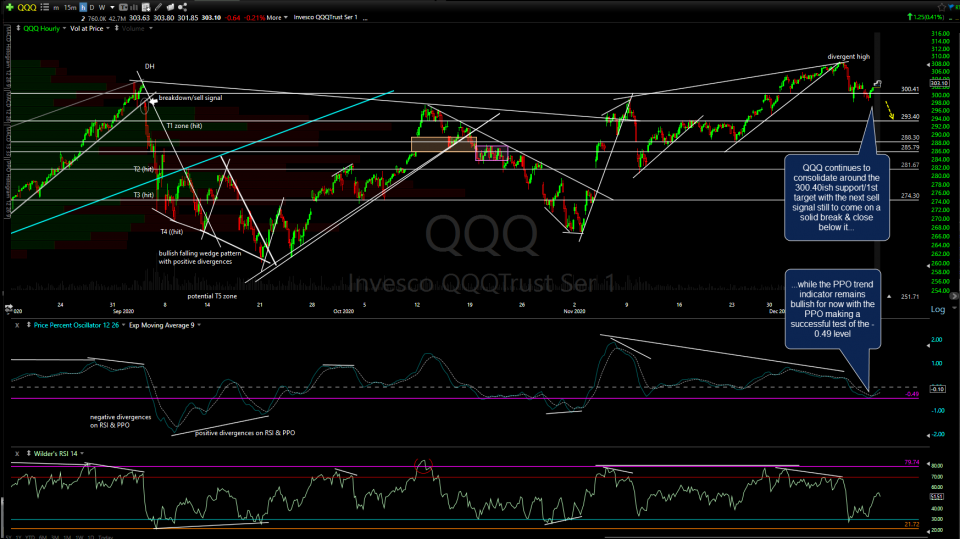The width and height of the screenshot is (960, 539).
Task: Select the 'PPO trend indicator' callout box
Action: tap(833, 309)
